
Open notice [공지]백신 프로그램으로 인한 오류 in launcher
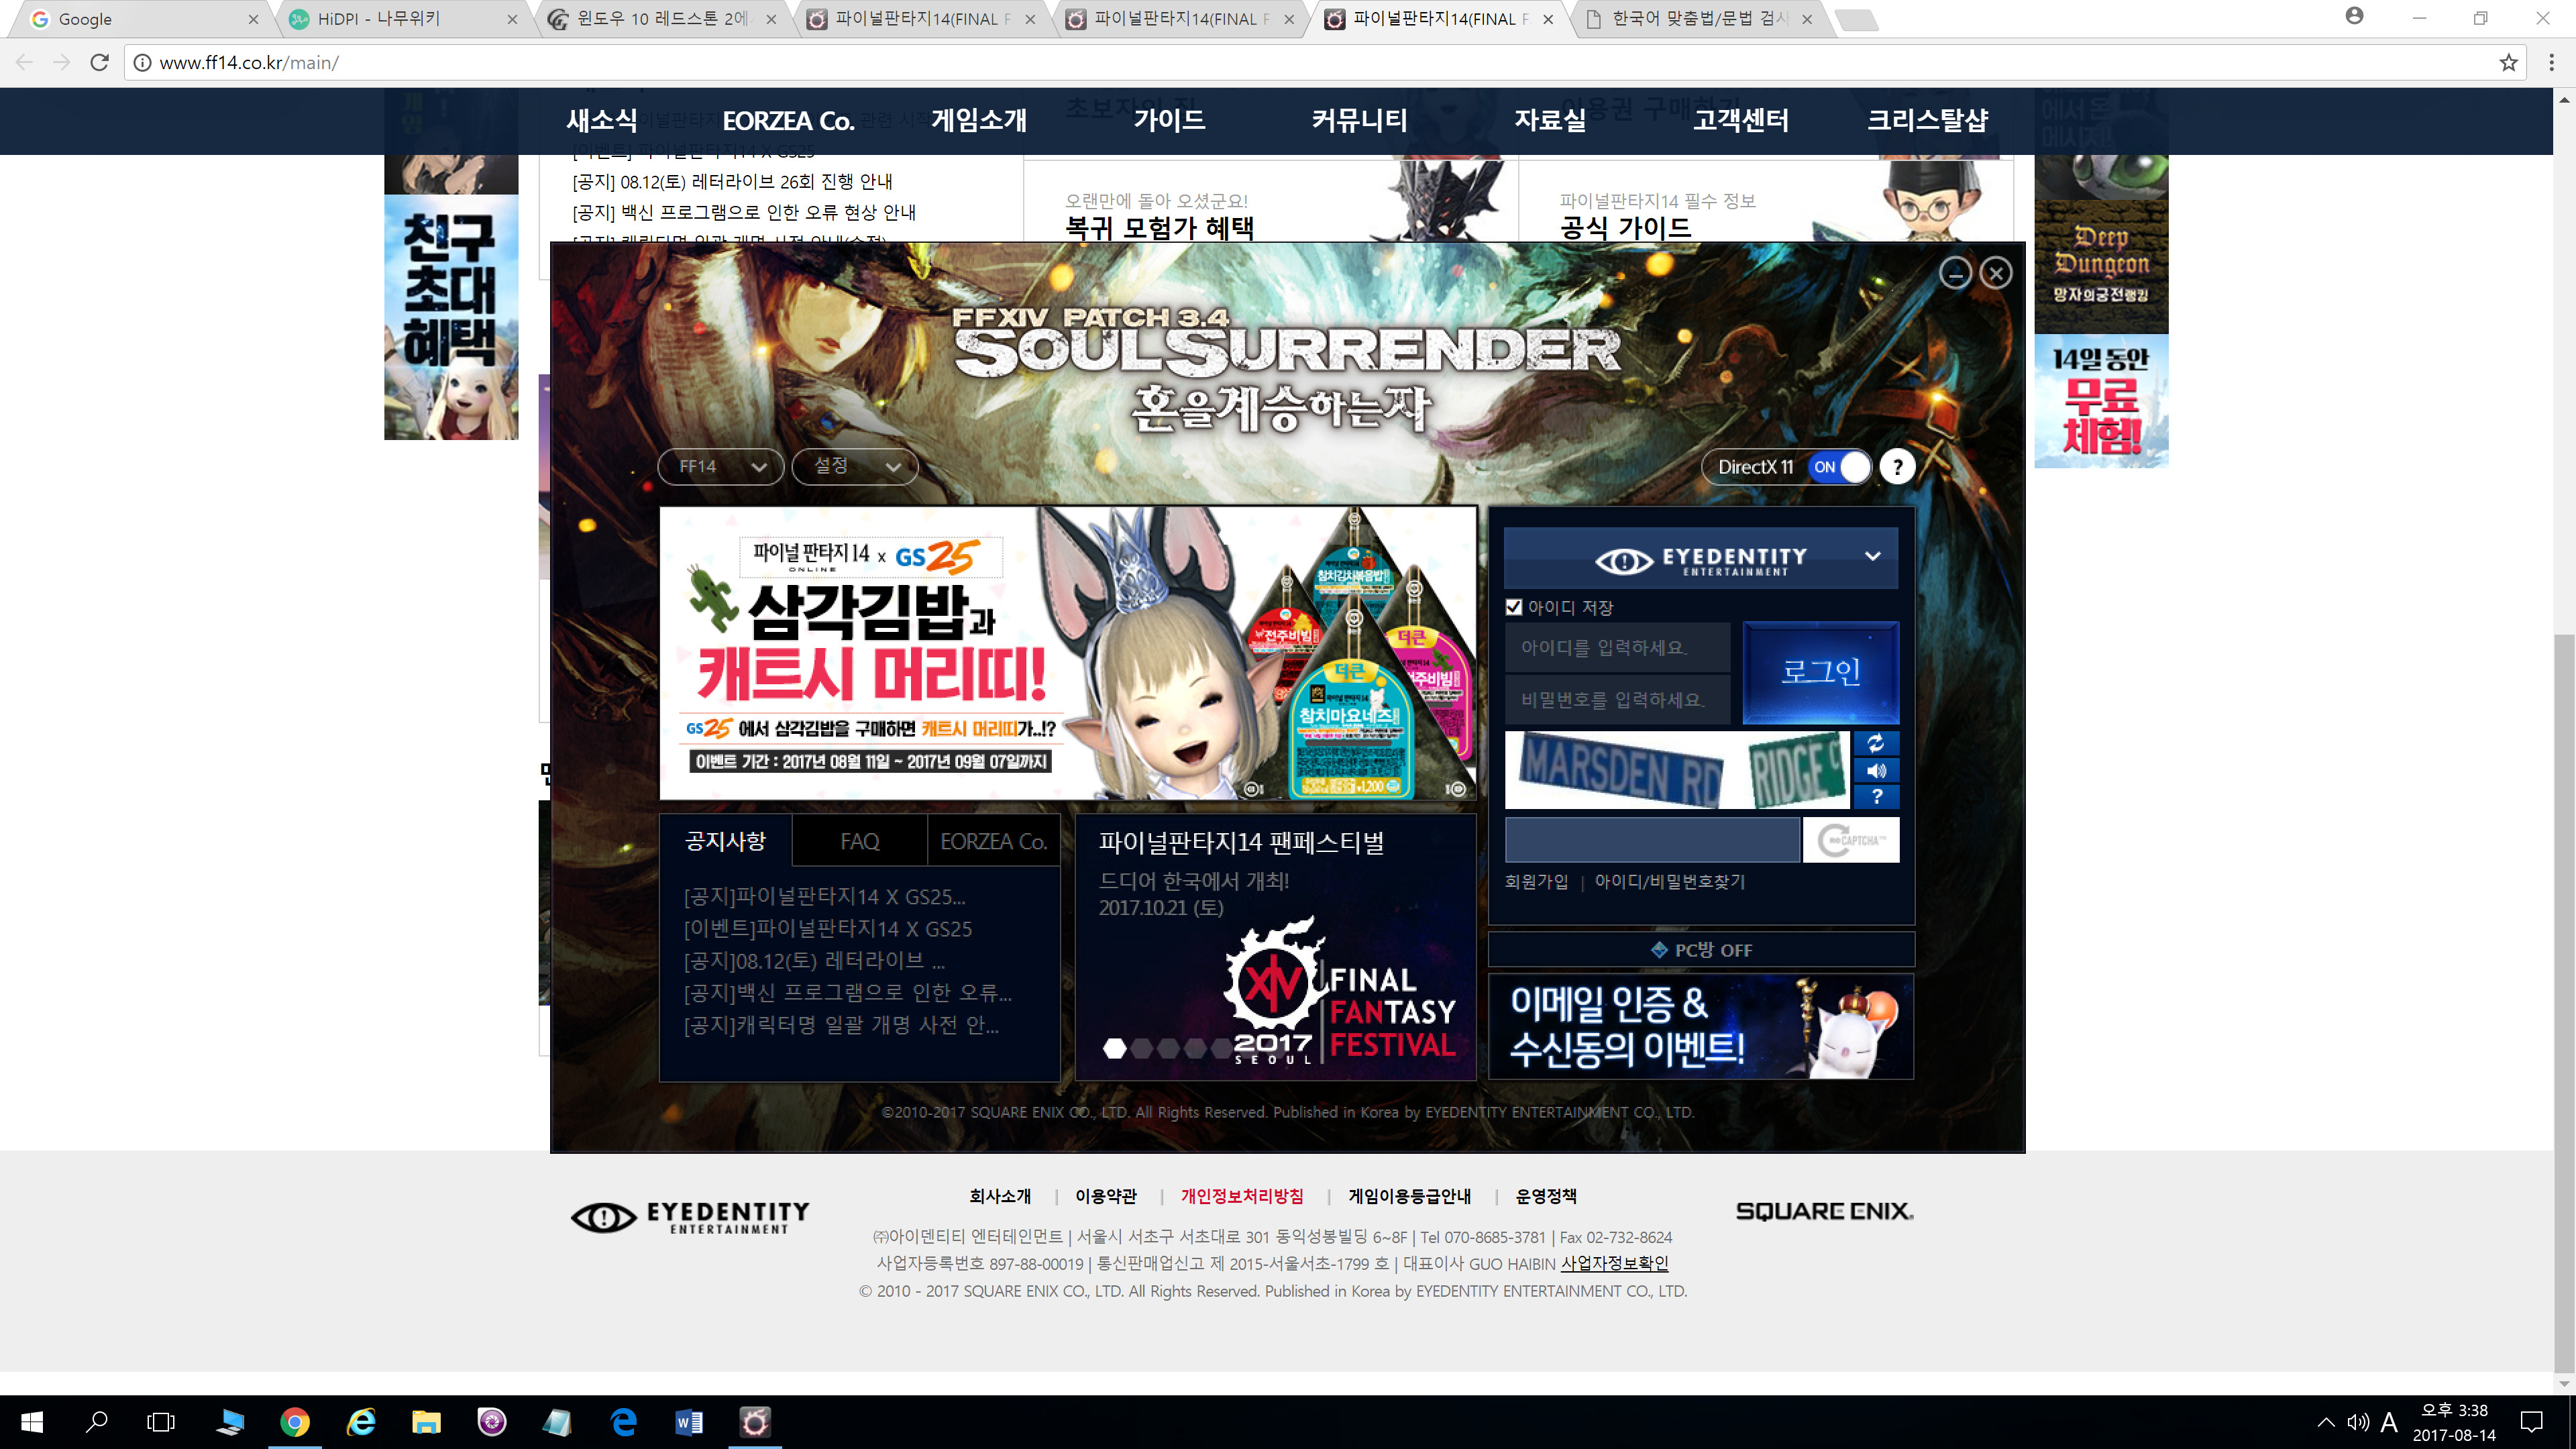pos(848,993)
